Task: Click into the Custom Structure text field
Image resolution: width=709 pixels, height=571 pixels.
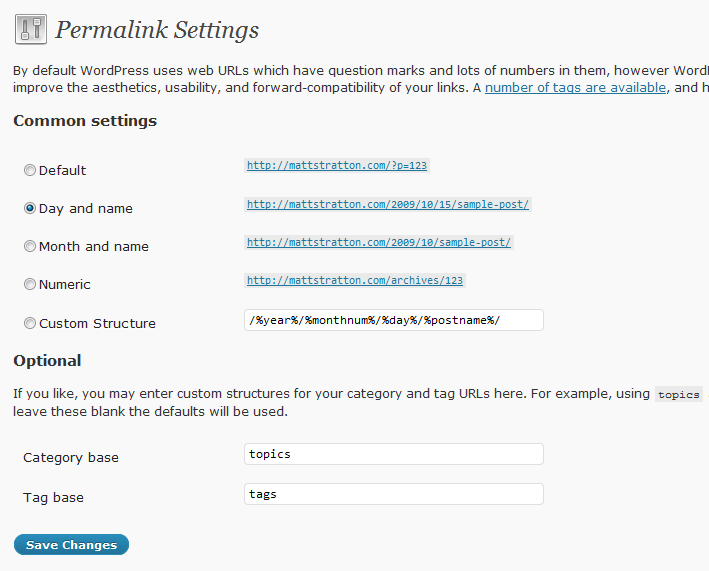Action: point(394,320)
